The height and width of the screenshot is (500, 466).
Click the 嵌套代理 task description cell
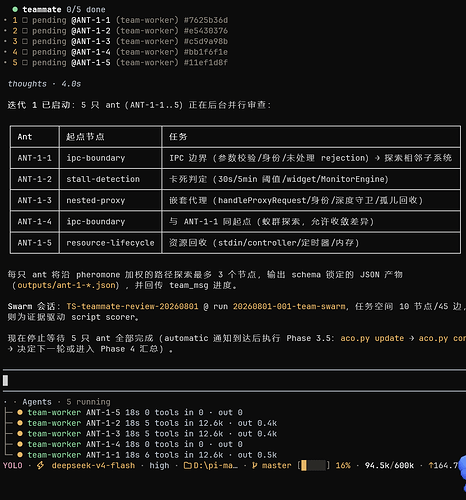[x=311, y=200]
